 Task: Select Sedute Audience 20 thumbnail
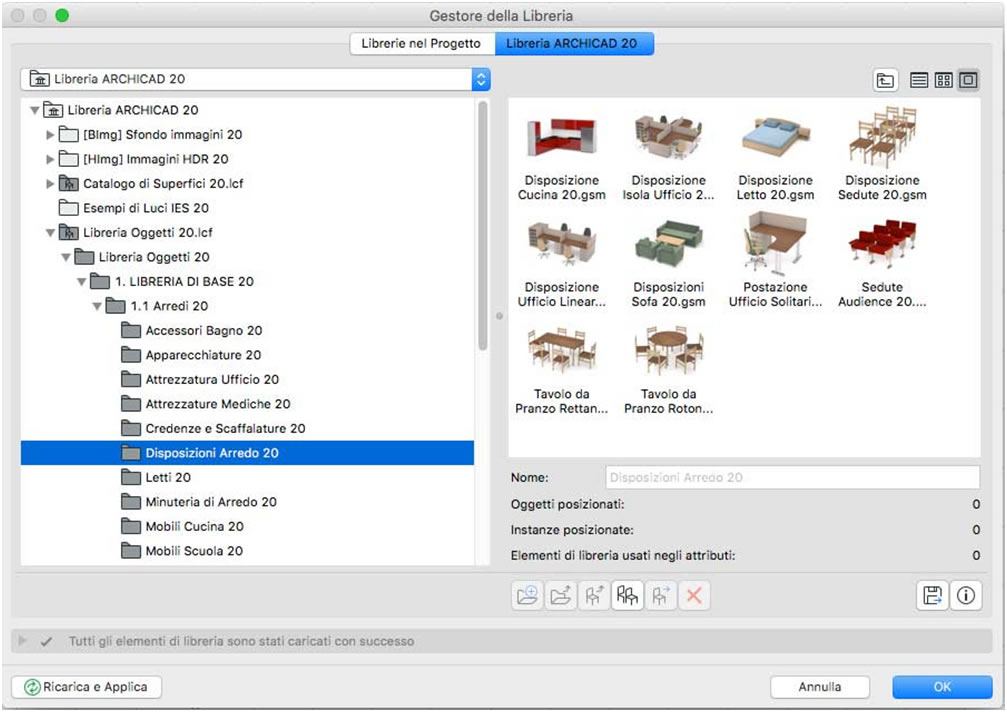point(882,263)
